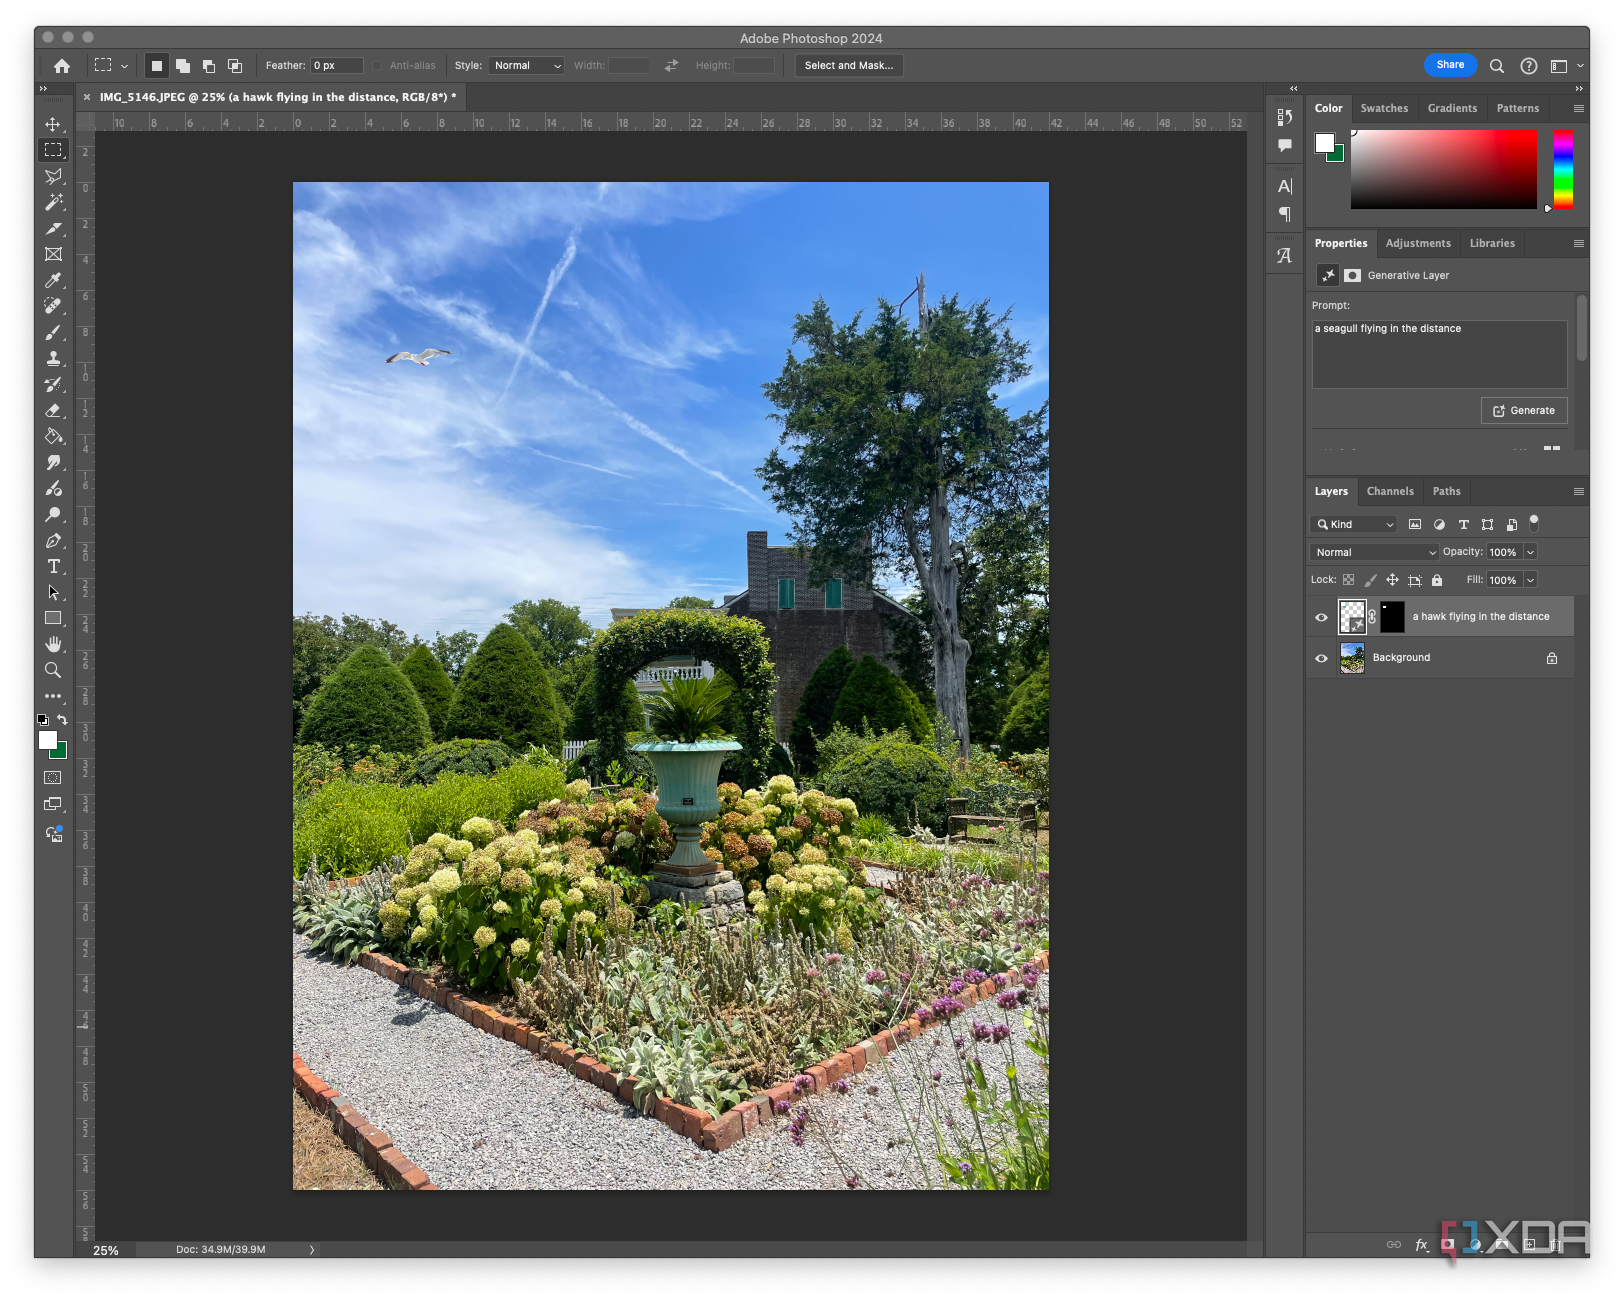The width and height of the screenshot is (1624, 1300).
Task: Click the Select and Mask button
Action: (x=849, y=66)
